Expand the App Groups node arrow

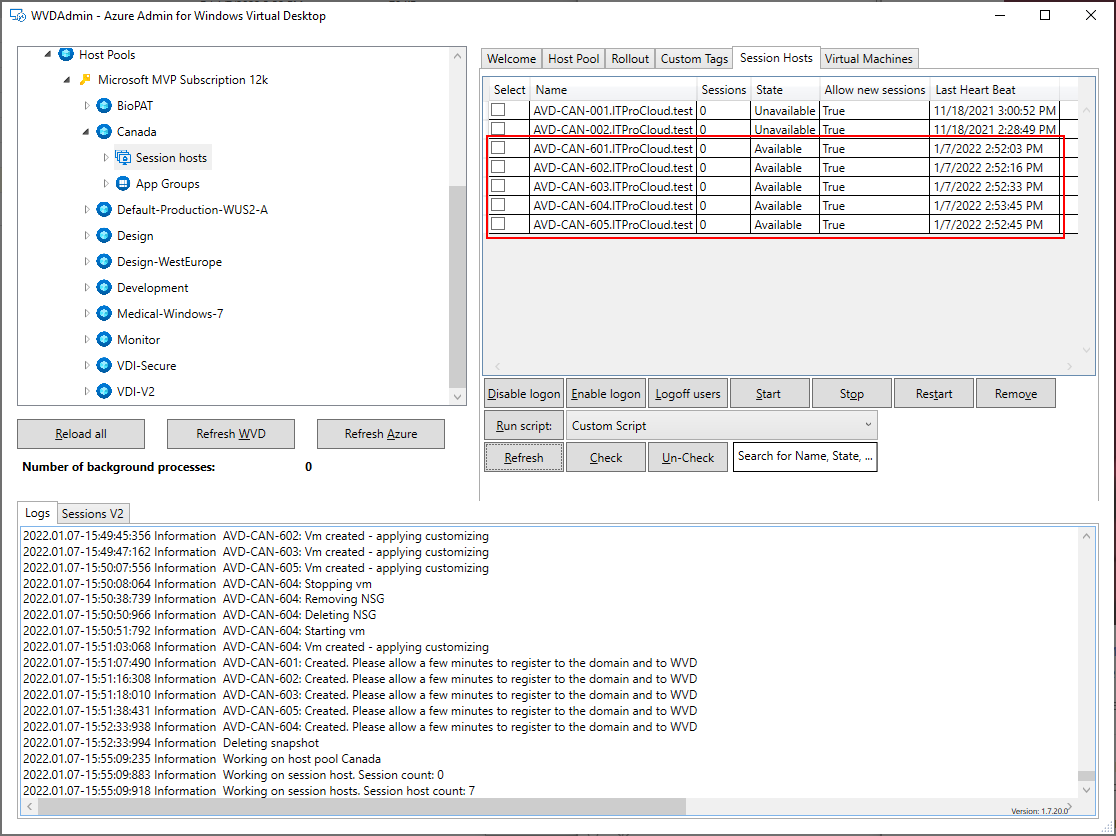click(106, 184)
